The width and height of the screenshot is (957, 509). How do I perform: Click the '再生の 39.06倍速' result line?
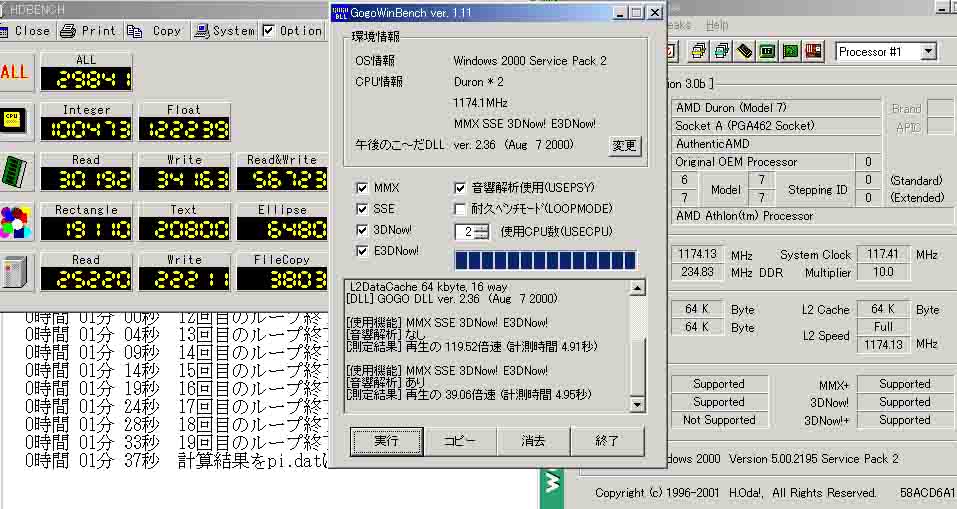coord(469,395)
